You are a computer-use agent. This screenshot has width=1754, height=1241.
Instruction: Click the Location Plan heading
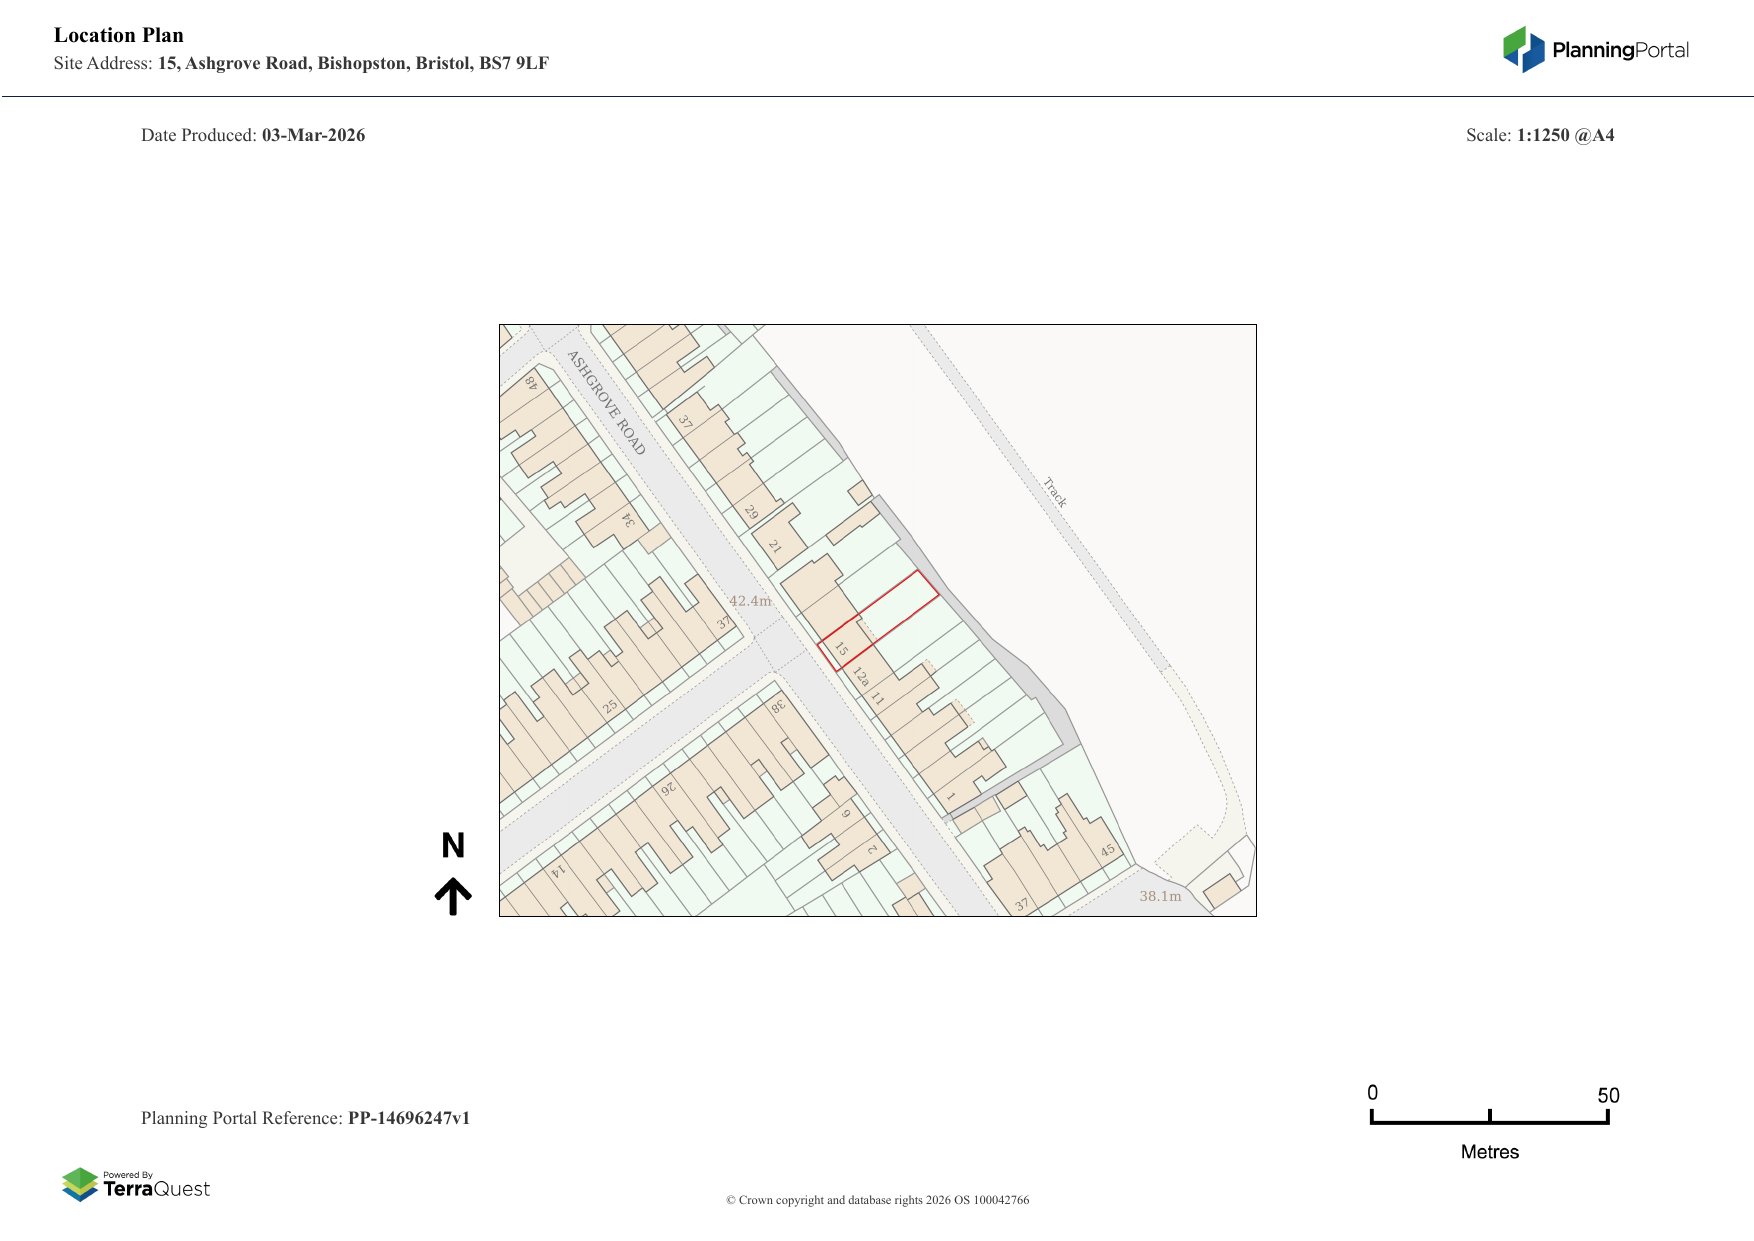[x=119, y=35]
